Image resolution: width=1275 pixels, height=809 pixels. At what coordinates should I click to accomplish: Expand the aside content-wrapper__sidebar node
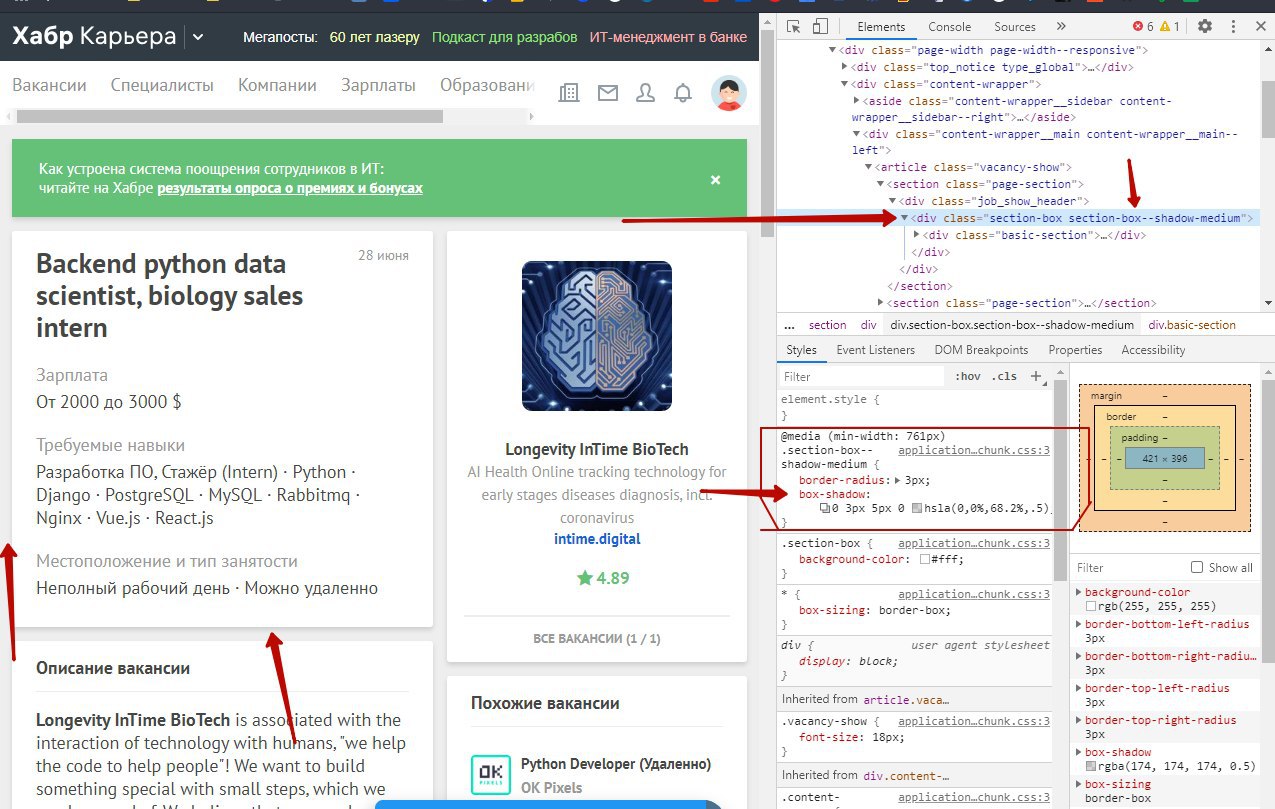coord(856,101)
